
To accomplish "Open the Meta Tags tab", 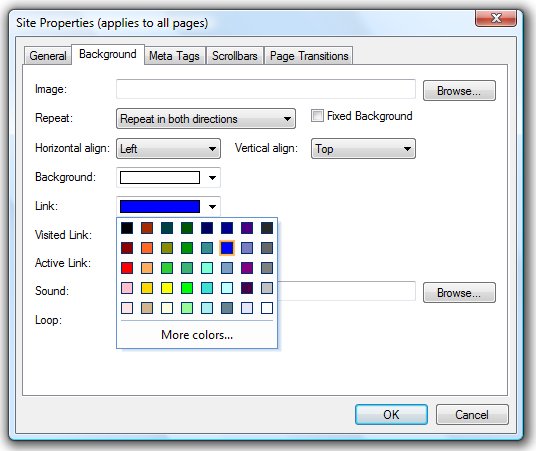I will (174, 55).
